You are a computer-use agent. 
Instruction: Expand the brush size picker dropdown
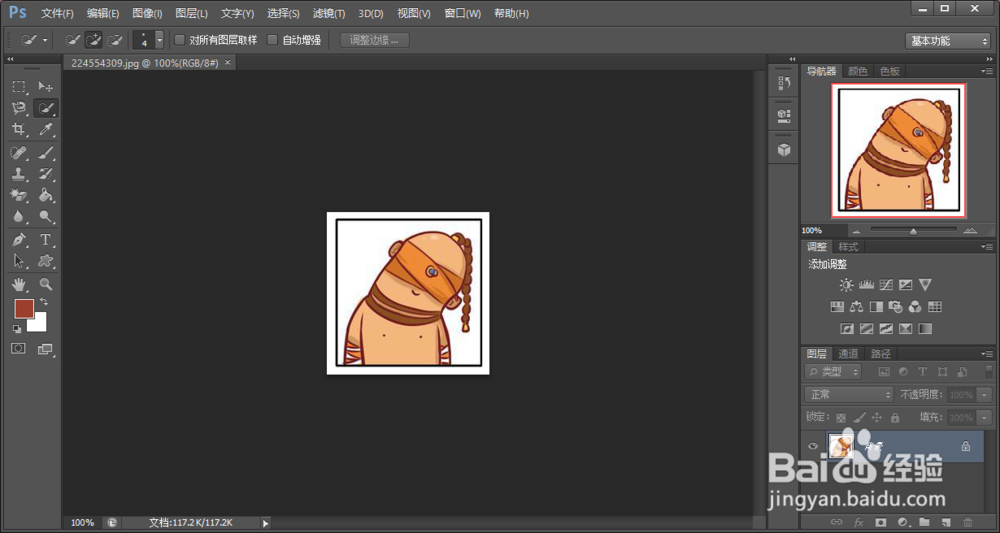tap(159, 40)
